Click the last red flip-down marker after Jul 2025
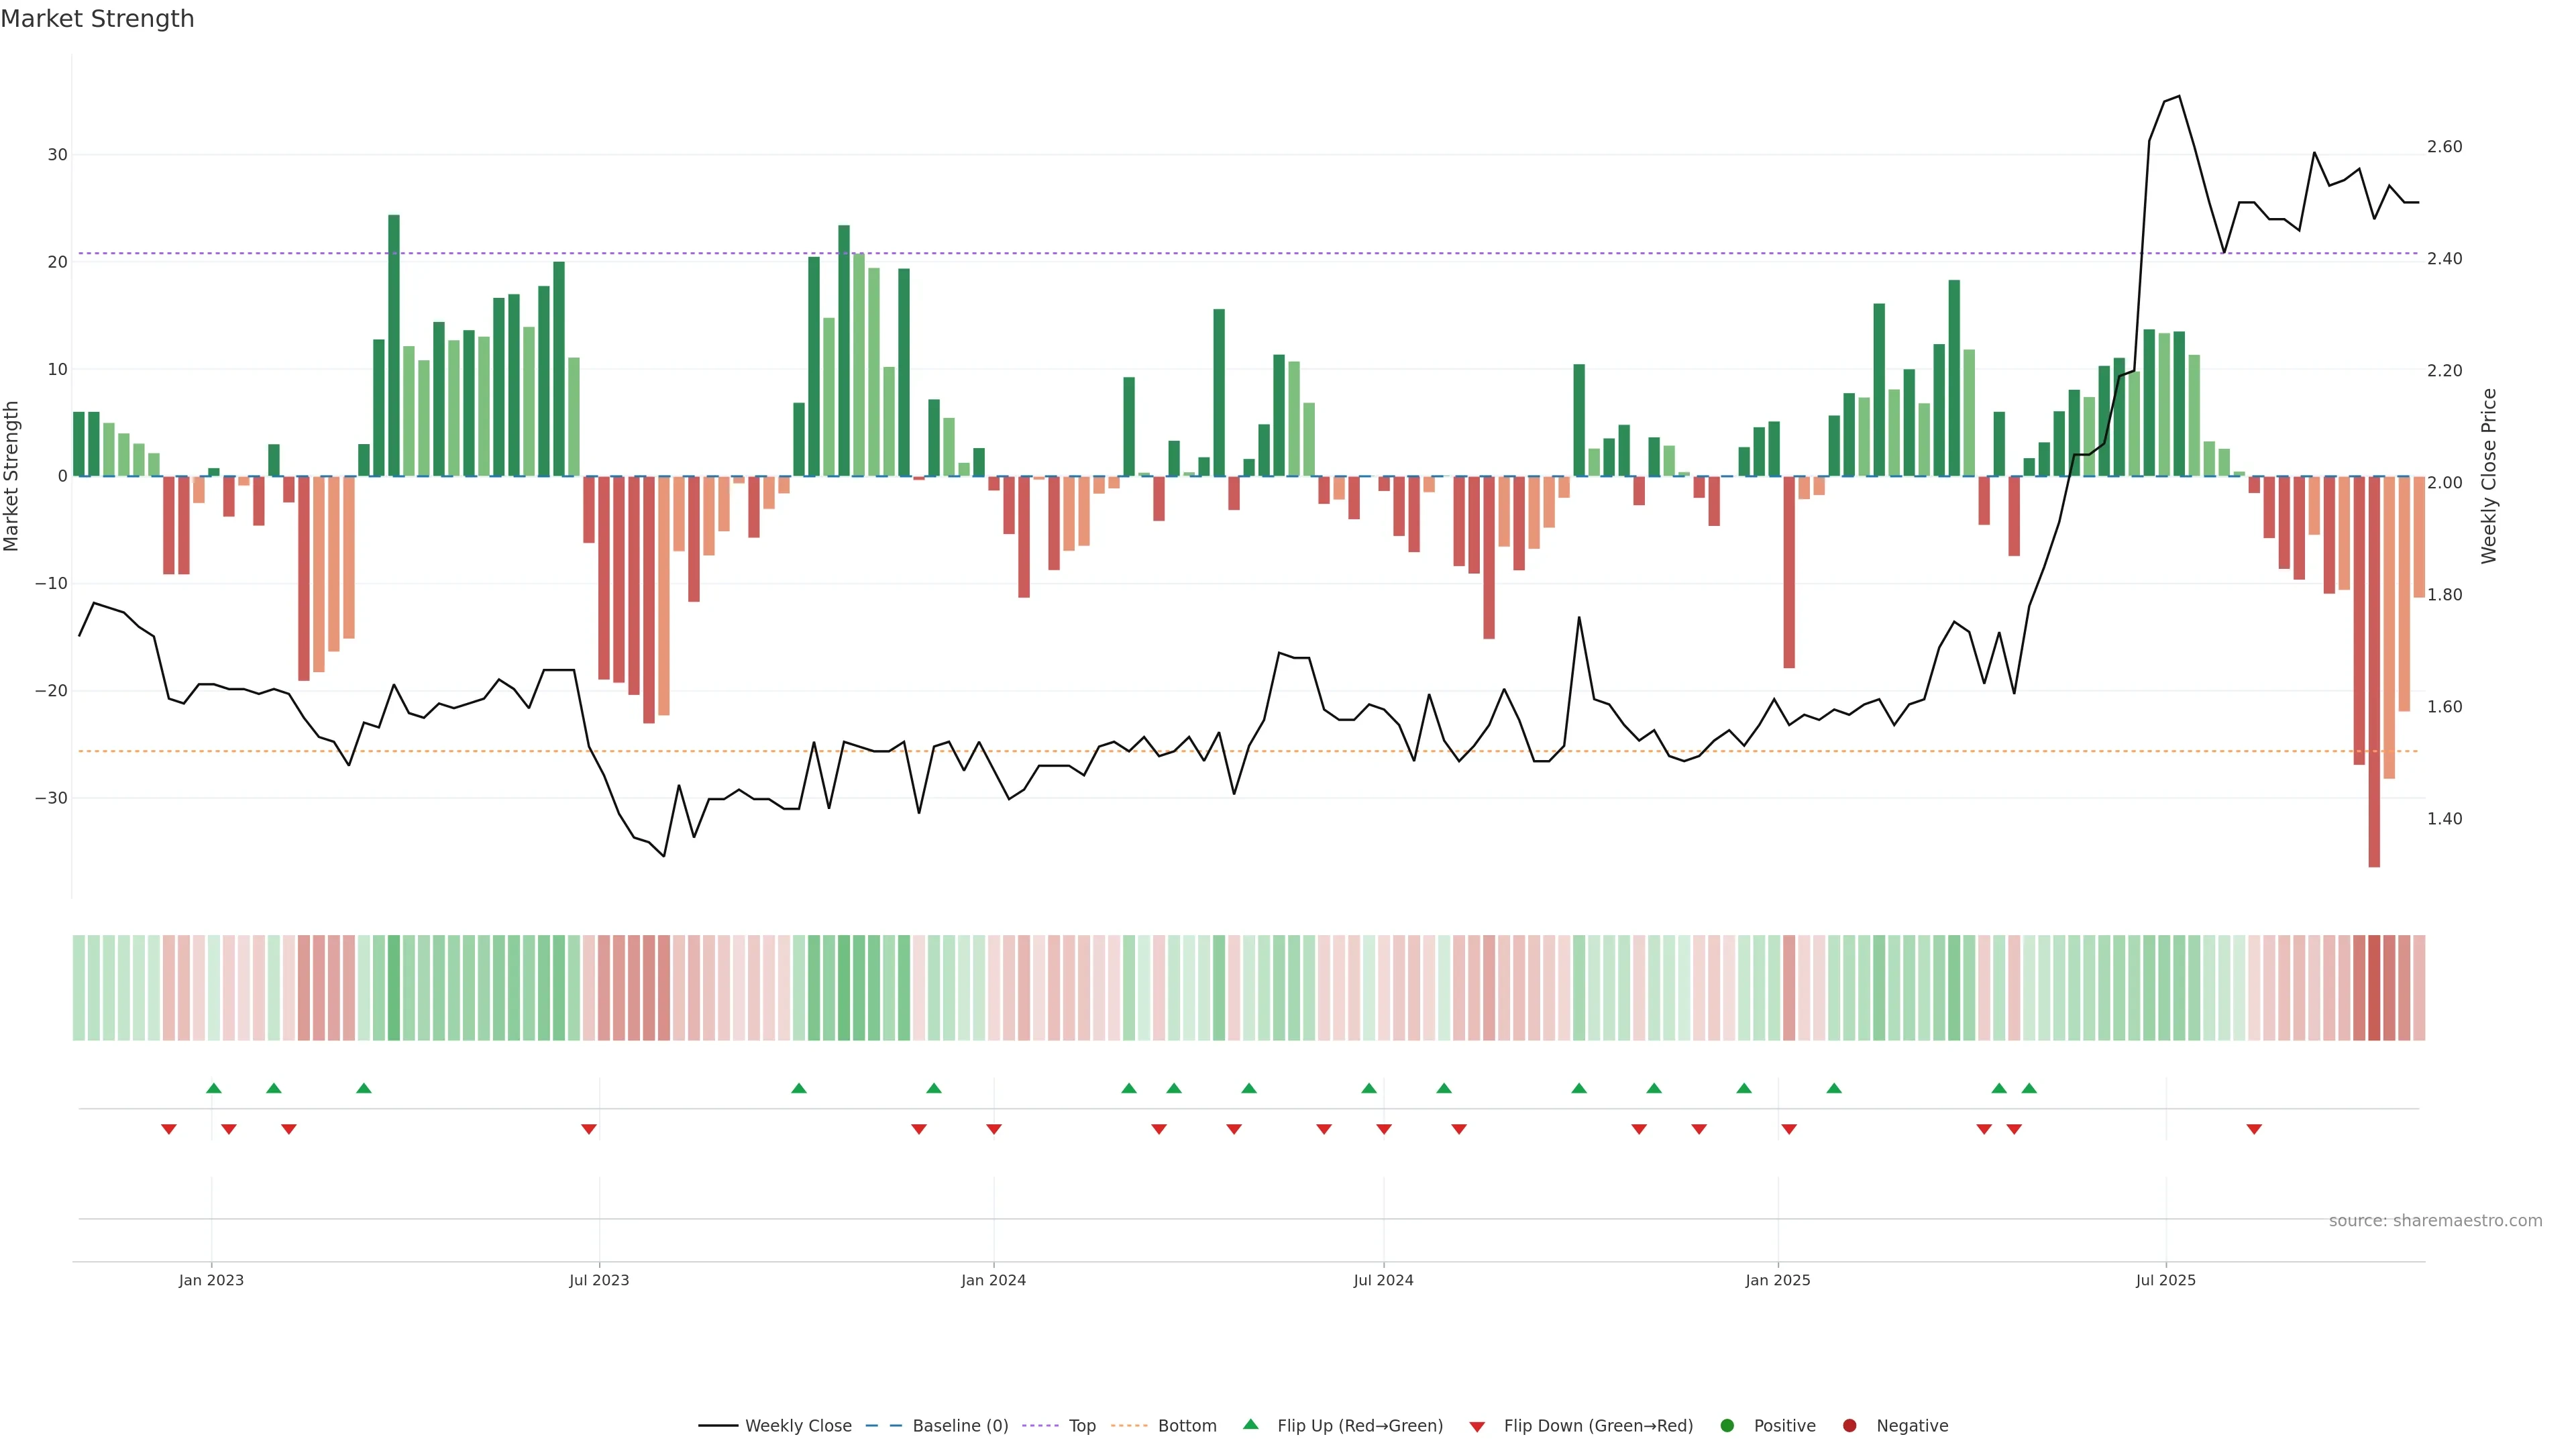The width and height of the screenshot is (2576, 1449). (x=2254, y=1129)
